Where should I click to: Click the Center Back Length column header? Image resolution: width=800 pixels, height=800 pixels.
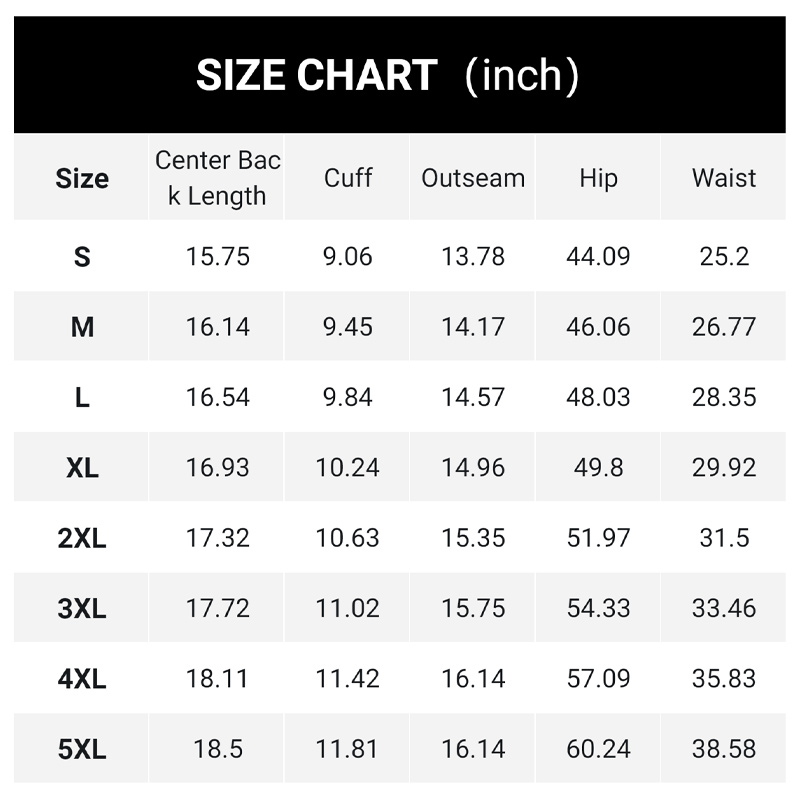tap(217, 178)
